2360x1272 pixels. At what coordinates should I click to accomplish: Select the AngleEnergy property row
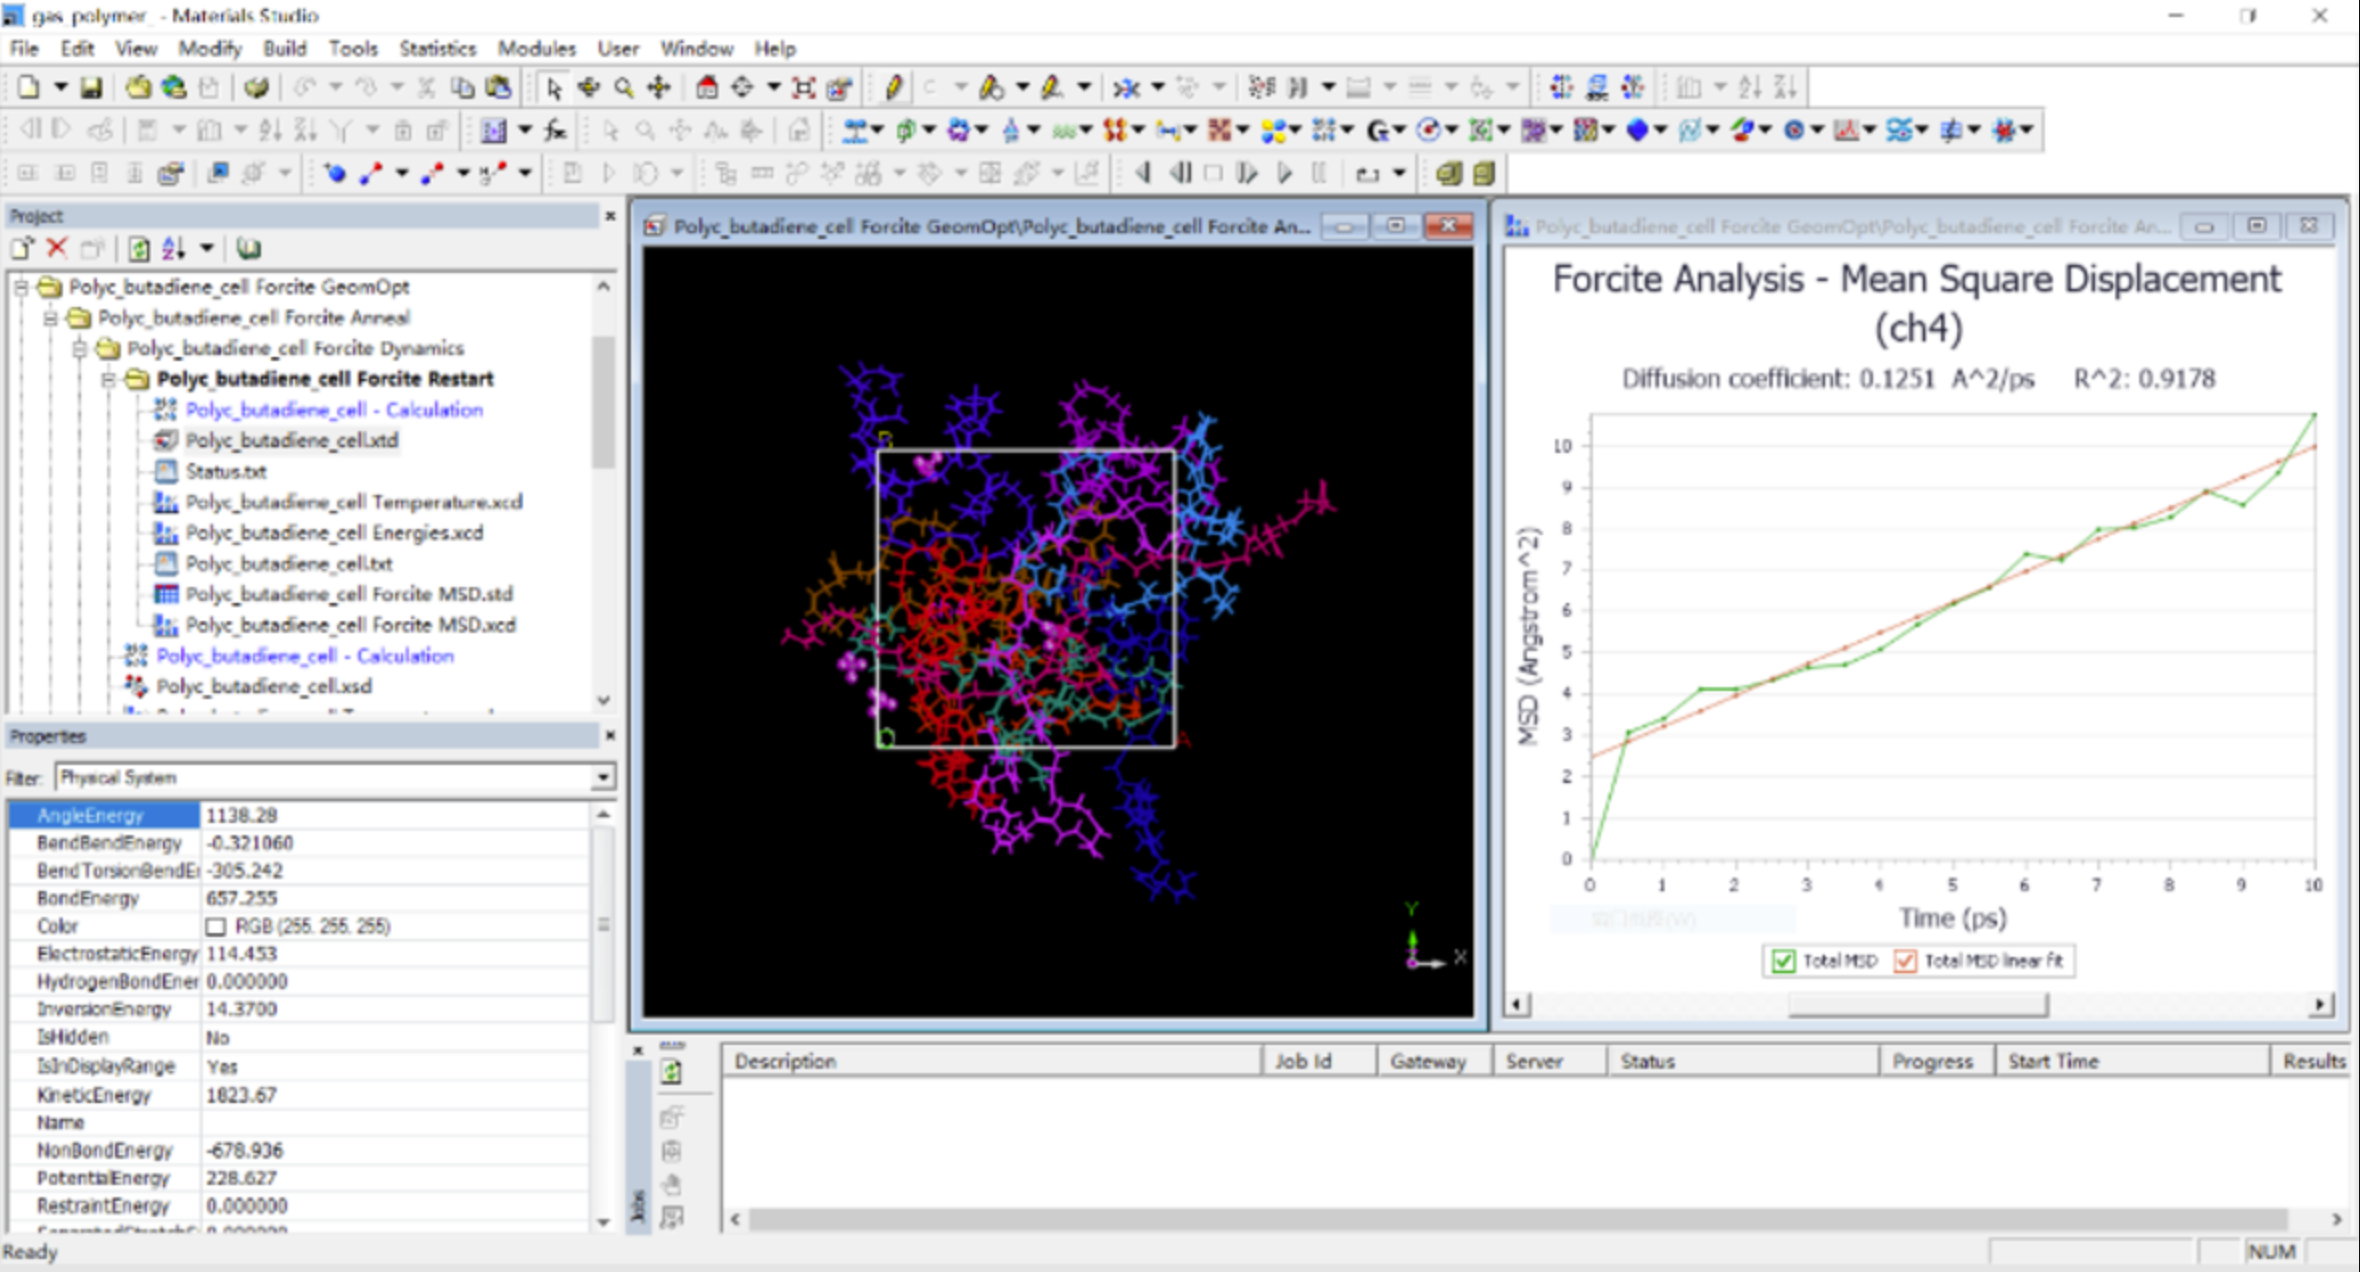coord(90,815)
